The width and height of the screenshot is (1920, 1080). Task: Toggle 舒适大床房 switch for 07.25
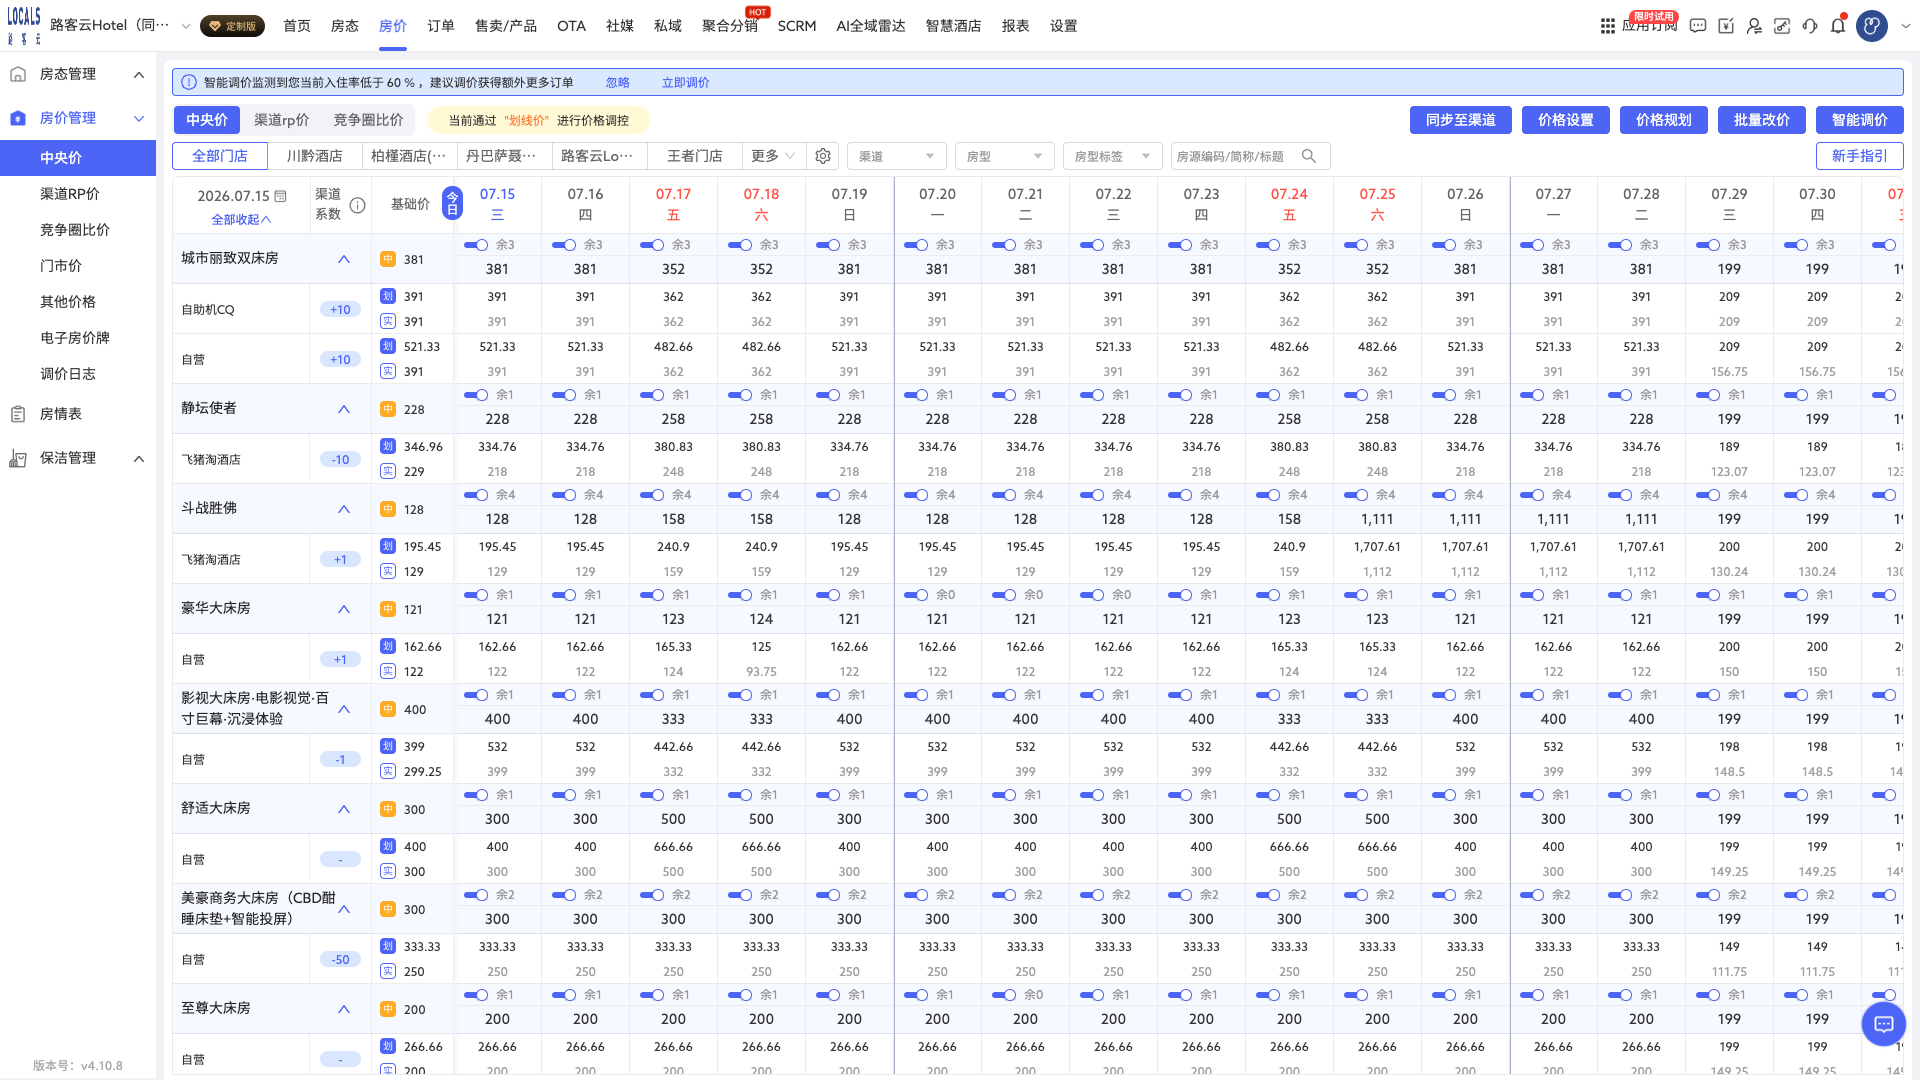click(x=1357, y=795)
